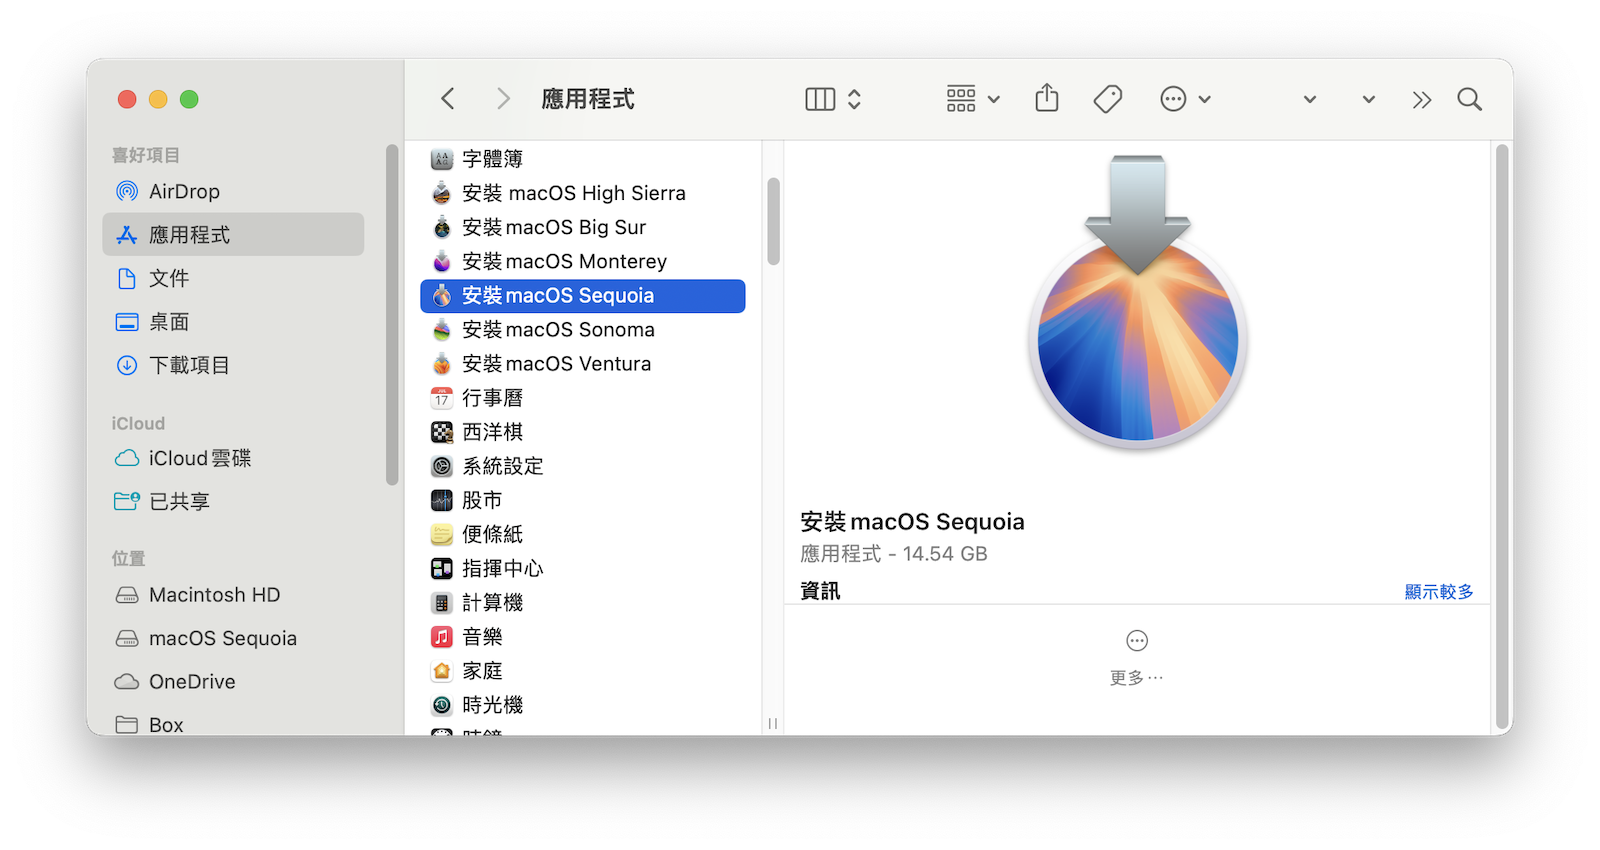
Task: Select 安裝 macOS Sonoma
Action: [583, 330]
